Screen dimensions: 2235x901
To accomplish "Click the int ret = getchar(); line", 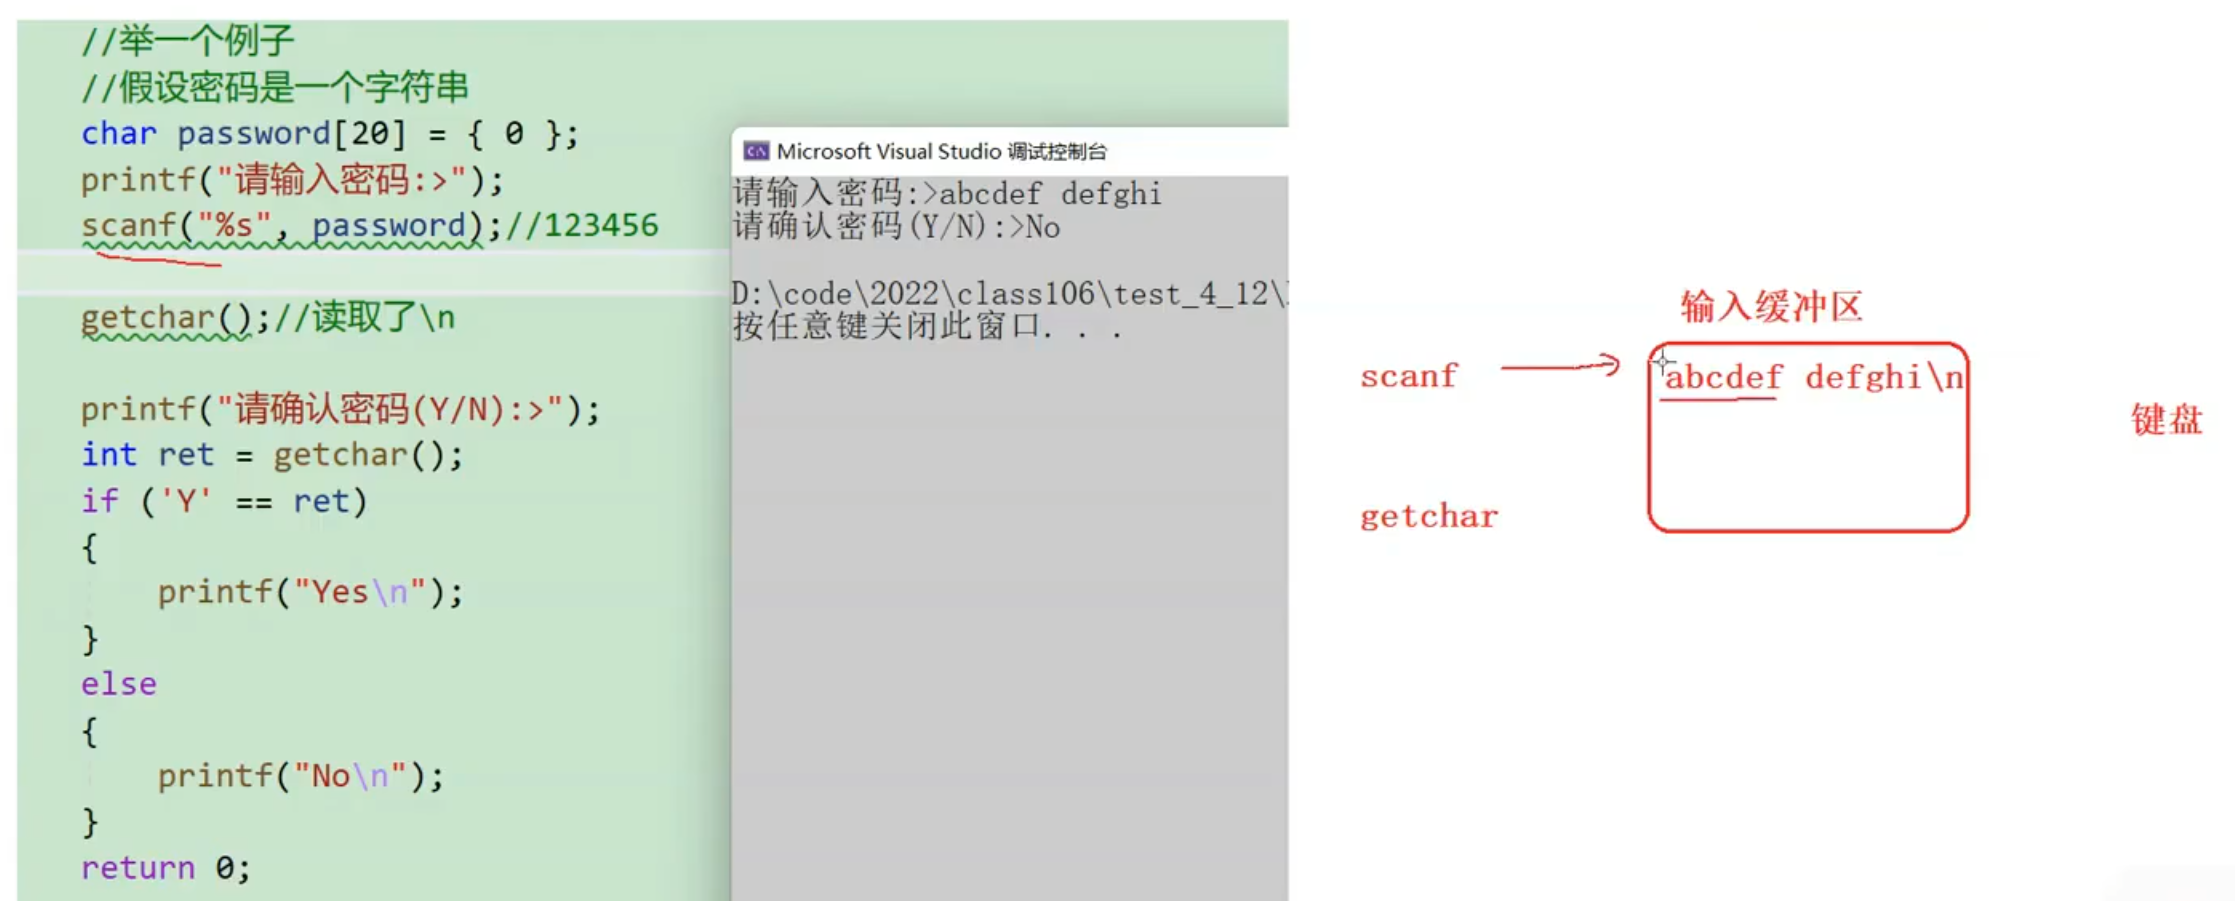I will (x=272, y=455).
